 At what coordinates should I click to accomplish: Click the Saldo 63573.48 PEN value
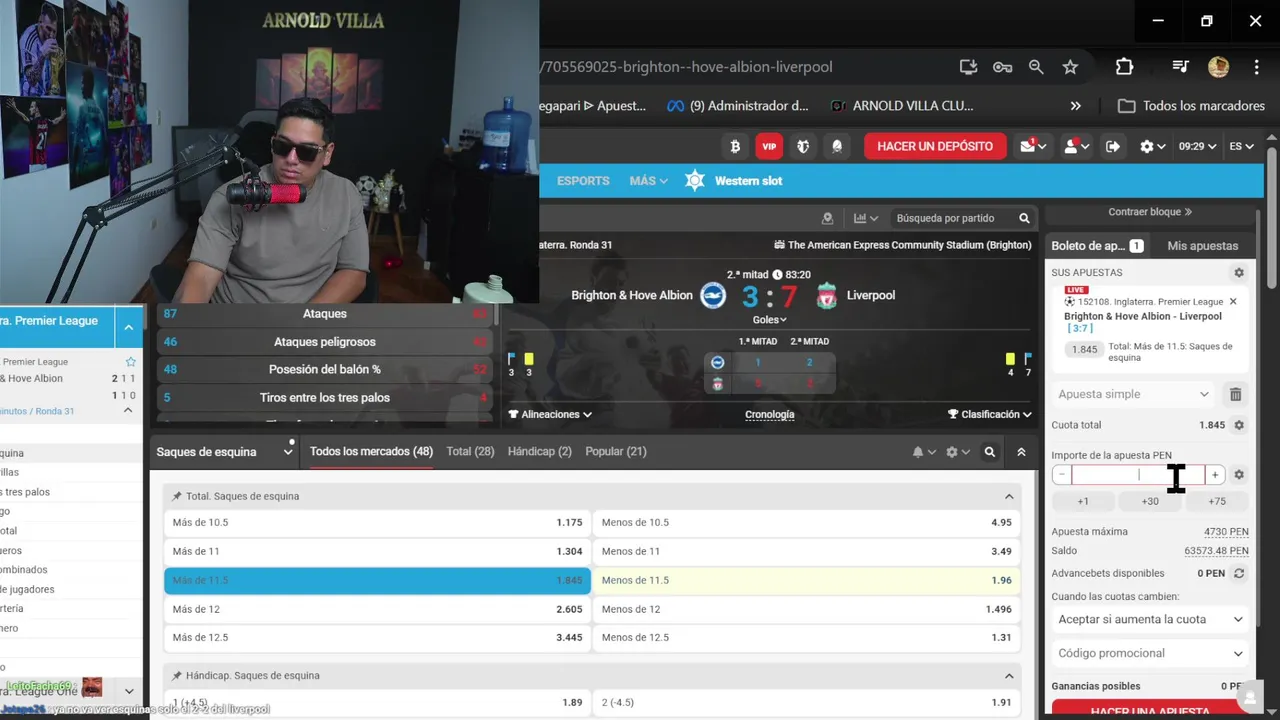tap(1216, 551)
